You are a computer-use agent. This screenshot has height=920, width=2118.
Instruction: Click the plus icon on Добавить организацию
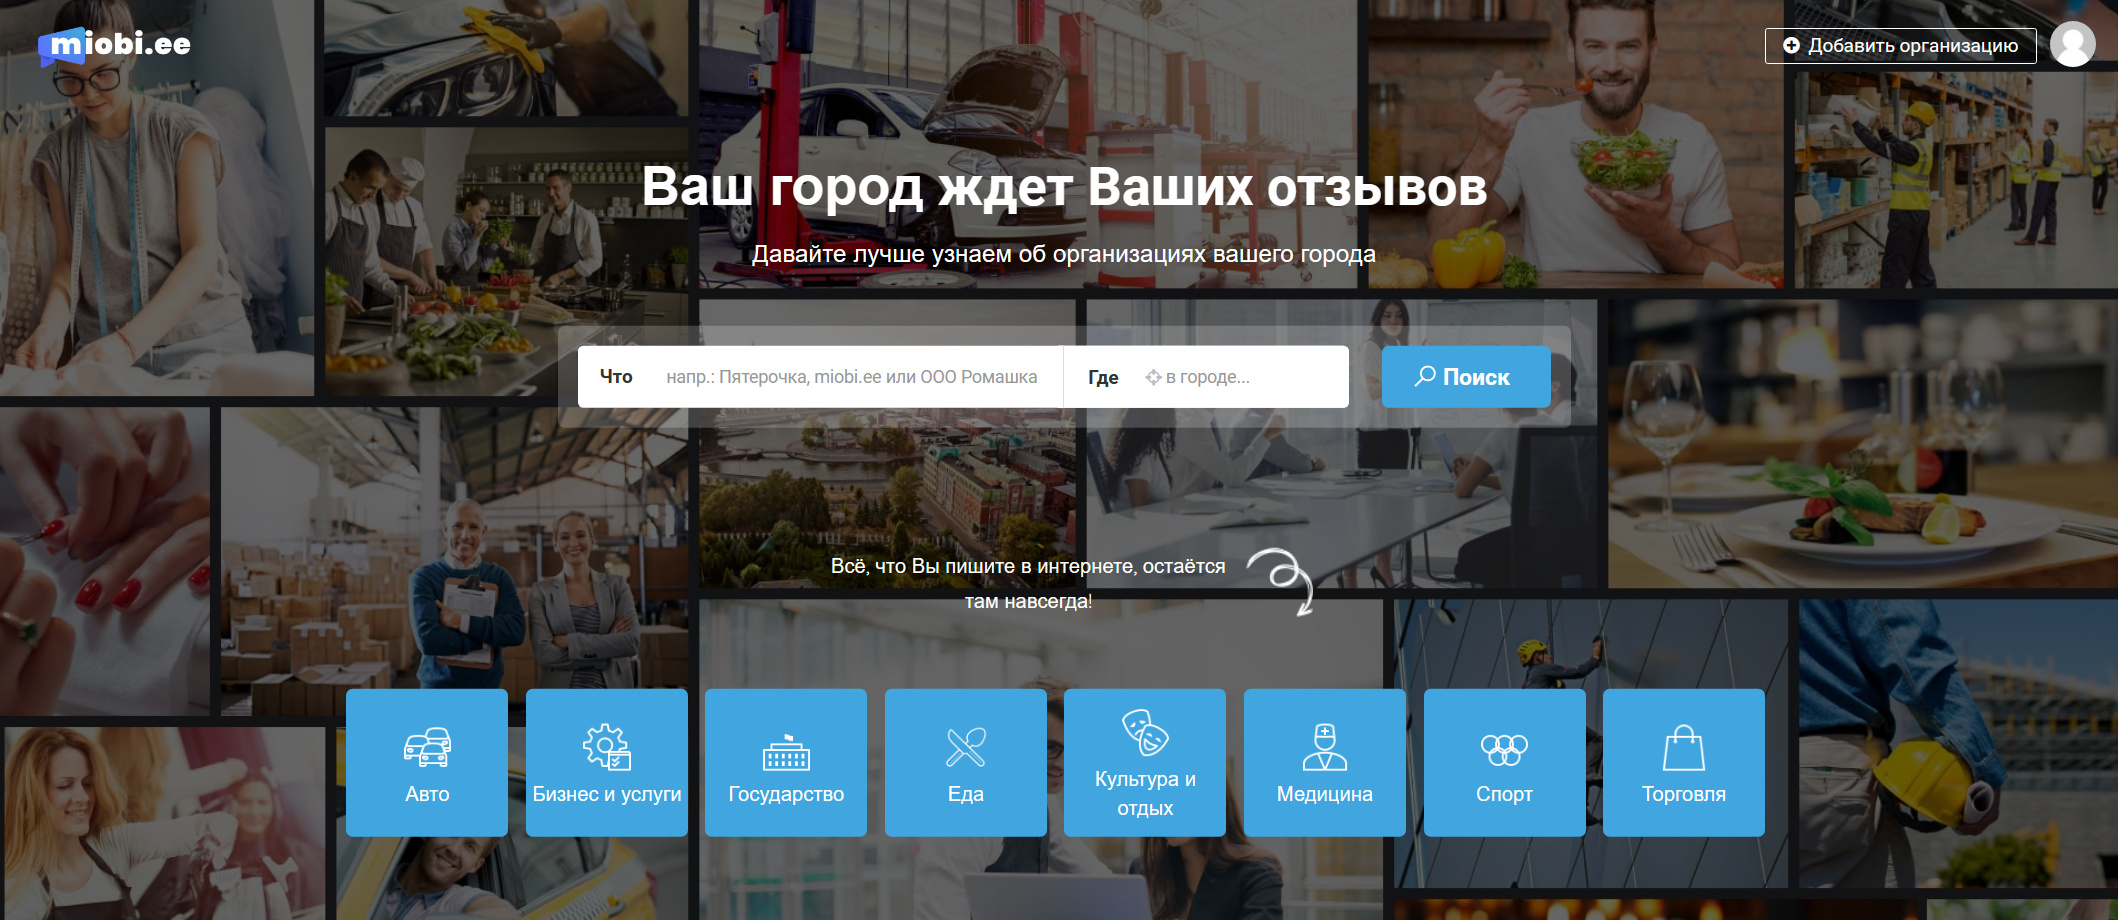pos(1790,45)
